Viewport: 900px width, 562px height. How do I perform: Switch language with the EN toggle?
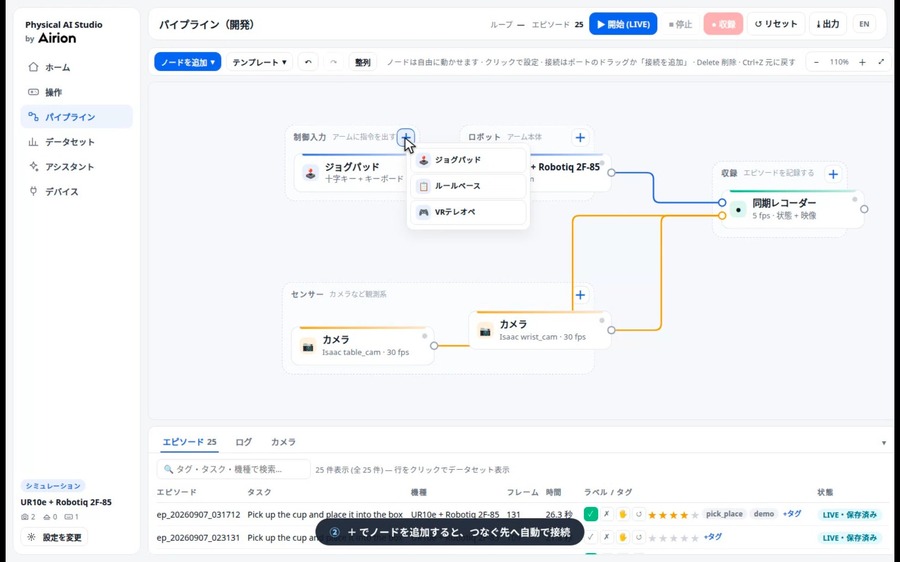tap(864, 24)
